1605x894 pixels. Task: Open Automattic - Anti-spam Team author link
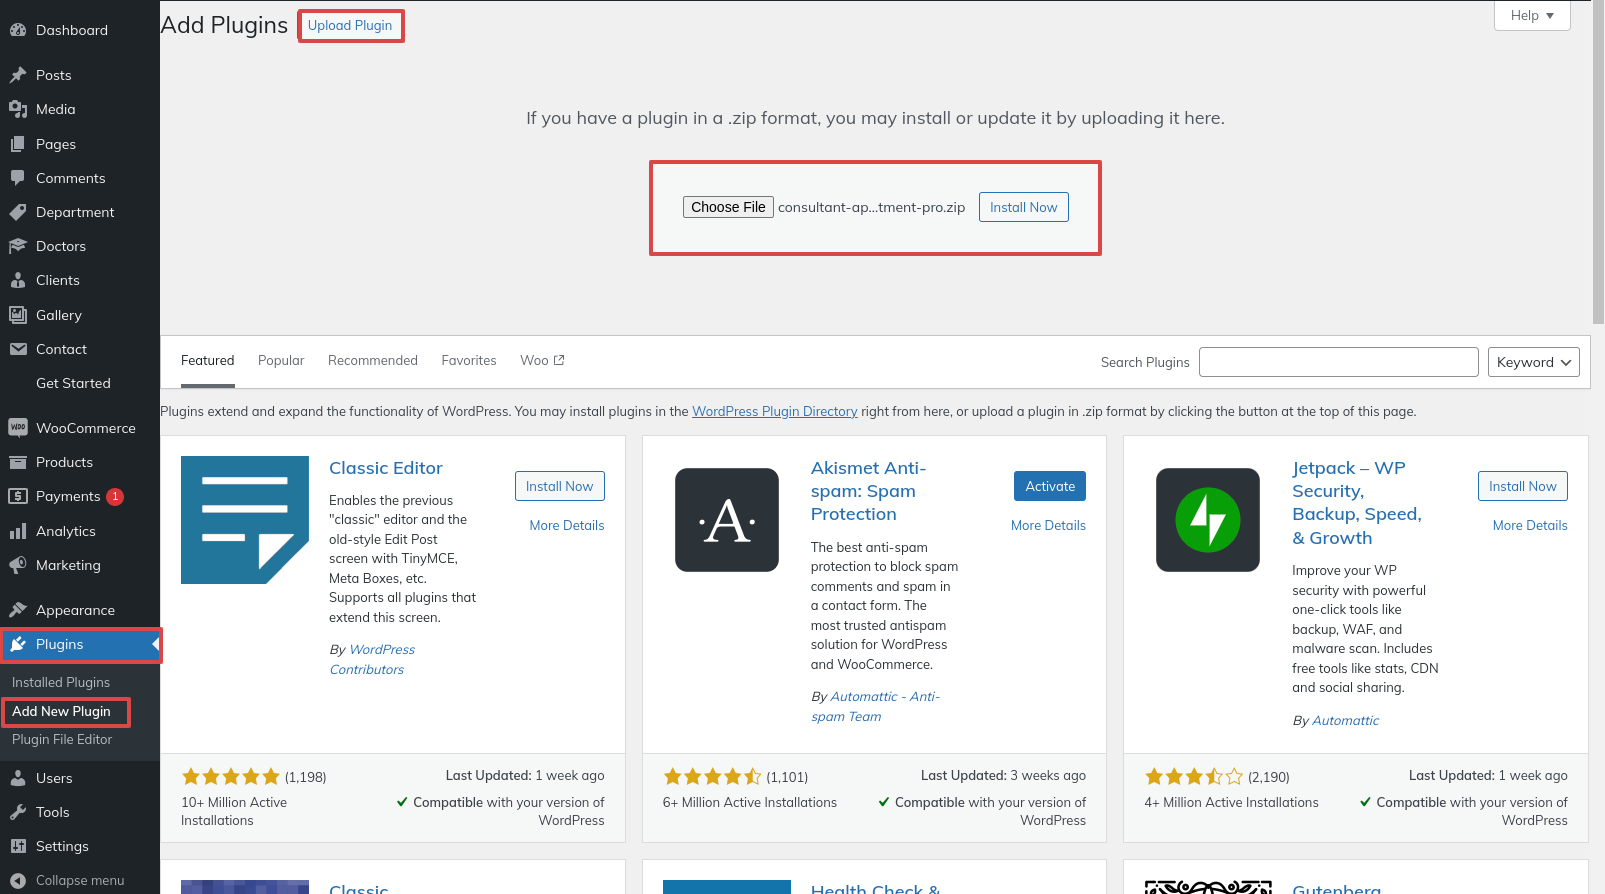[876, 706]
